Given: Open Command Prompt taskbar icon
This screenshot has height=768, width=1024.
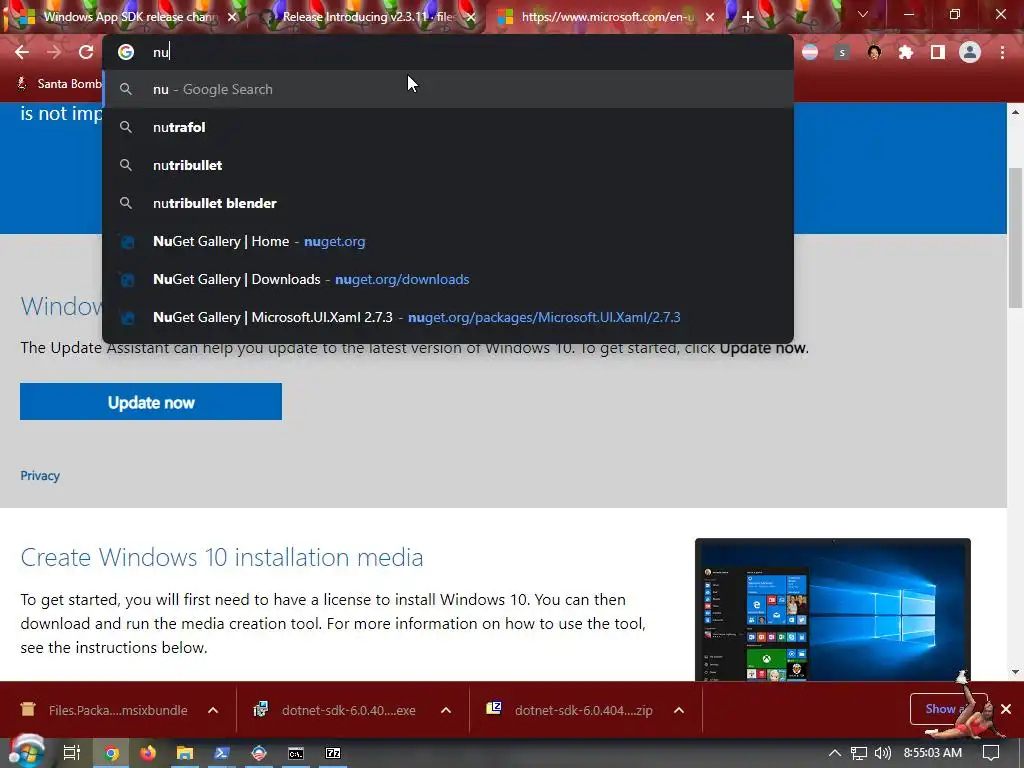Looking at the screenshot, I should click(x=296, y=753).
